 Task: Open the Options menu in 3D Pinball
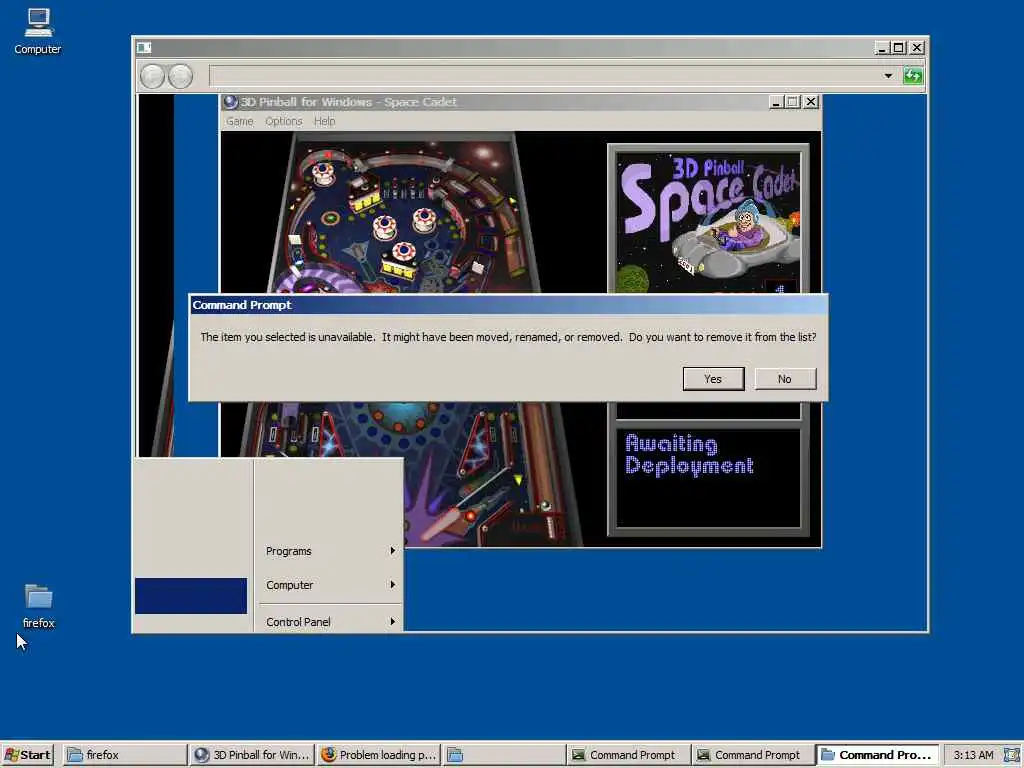[283, 121]
